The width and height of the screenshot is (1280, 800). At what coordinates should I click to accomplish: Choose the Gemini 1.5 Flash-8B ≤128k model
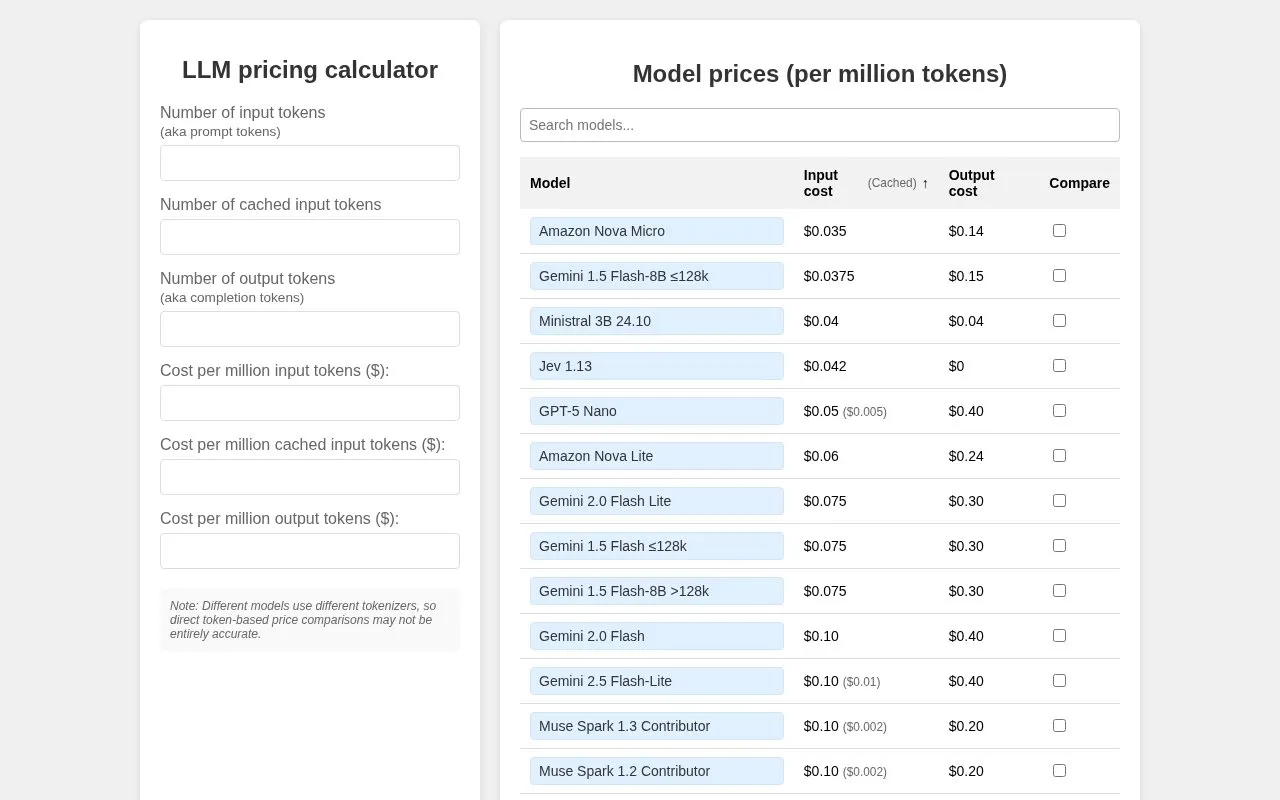657,276
